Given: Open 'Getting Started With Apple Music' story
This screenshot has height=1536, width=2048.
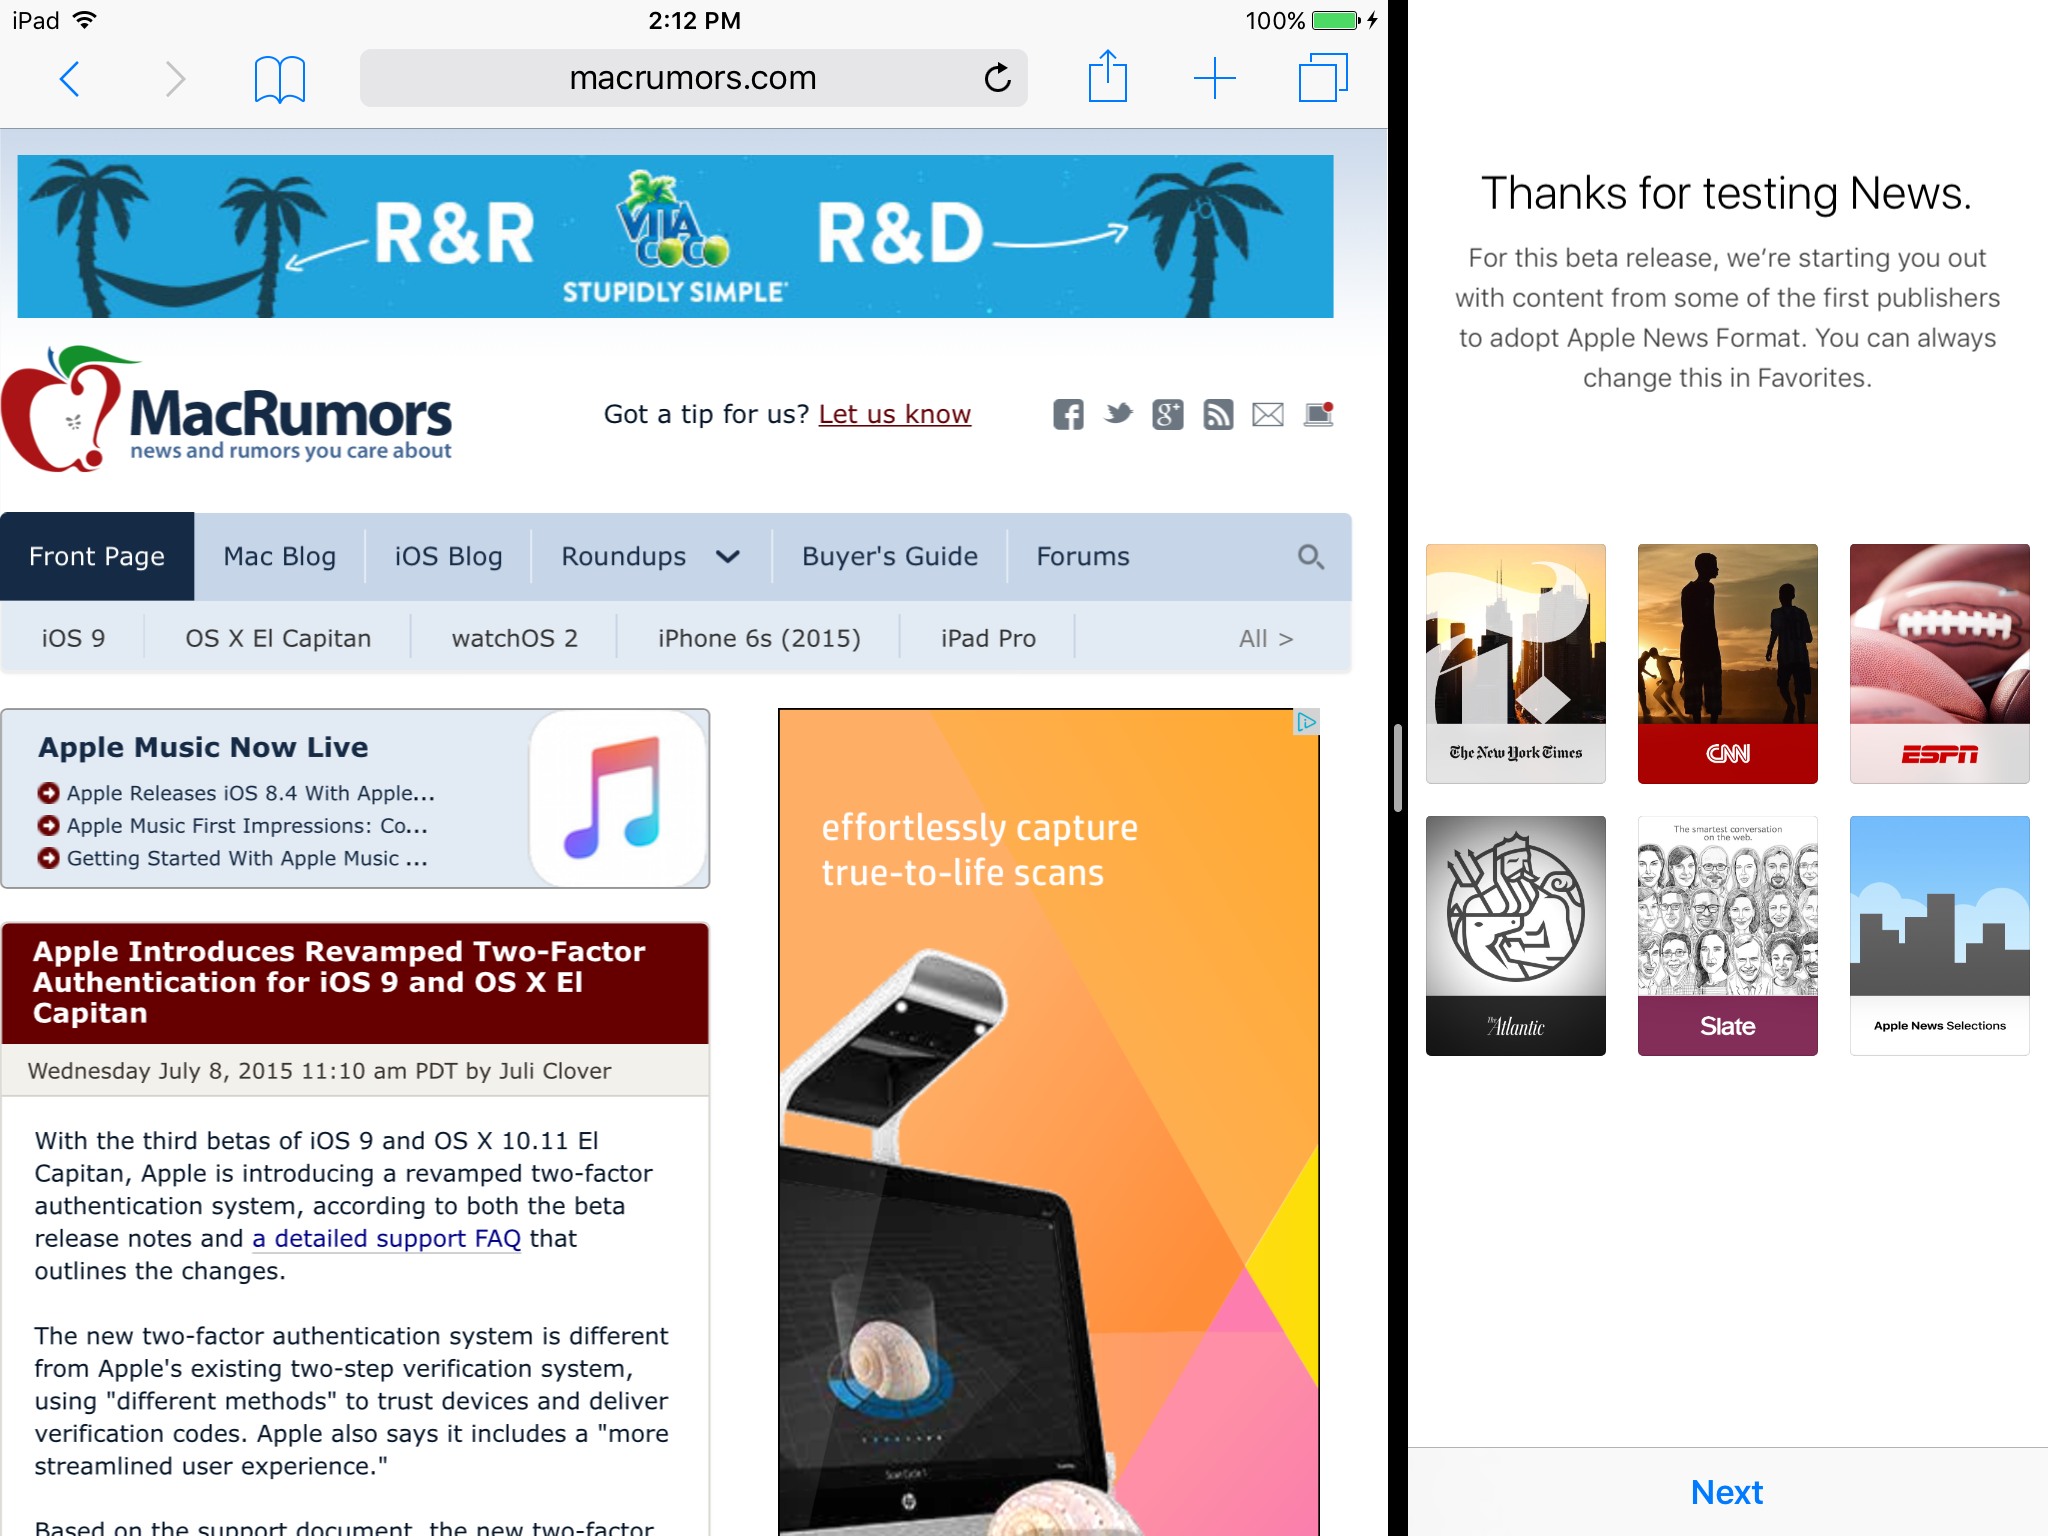Looking at the screenshot, I should pyautogui.click(x=247, y=858).
